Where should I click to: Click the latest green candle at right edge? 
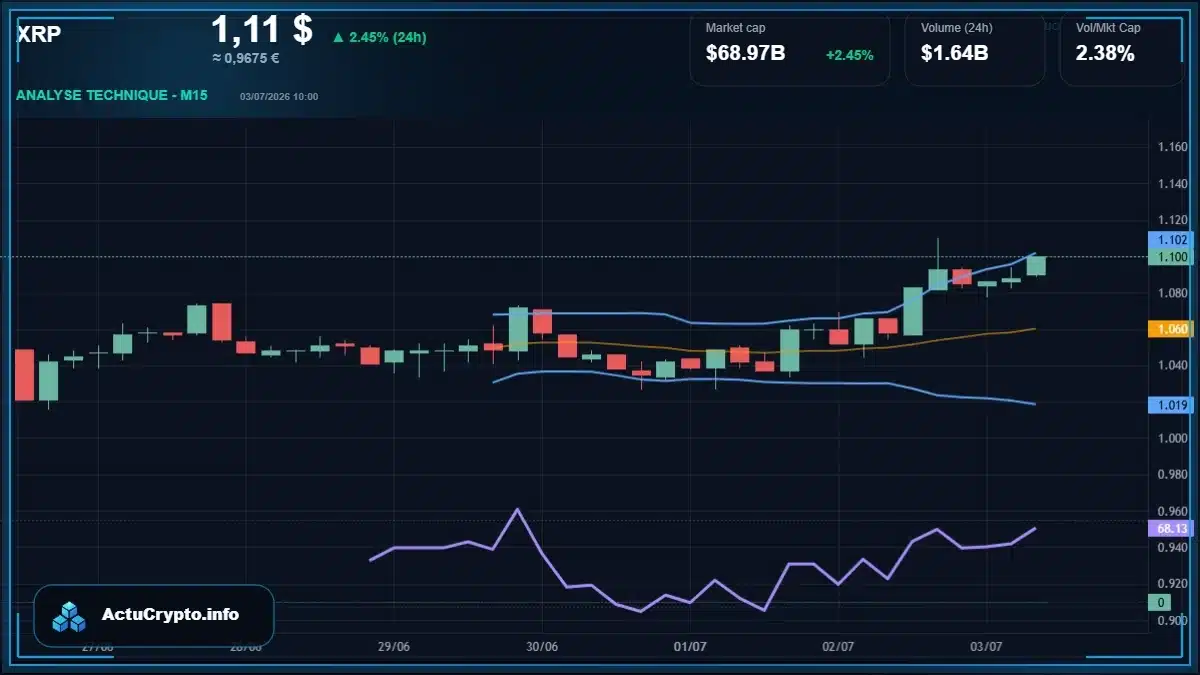1036,266
